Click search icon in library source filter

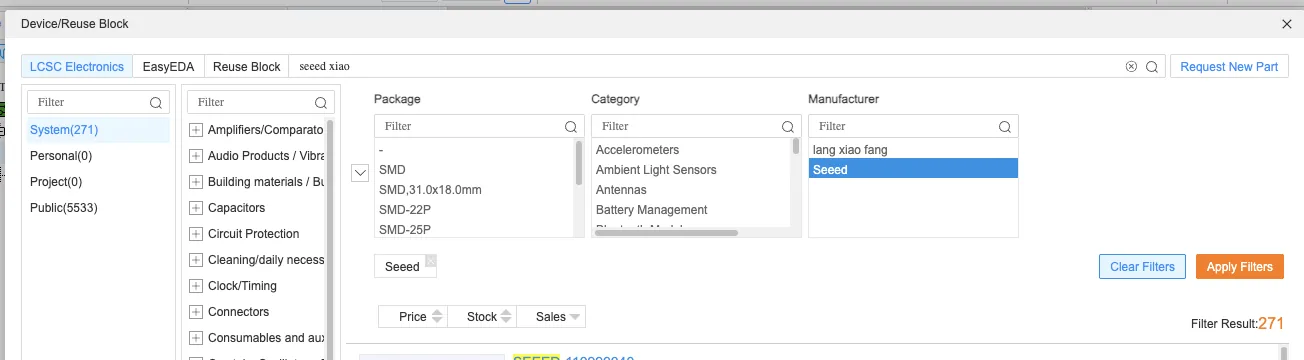(156, 102)
